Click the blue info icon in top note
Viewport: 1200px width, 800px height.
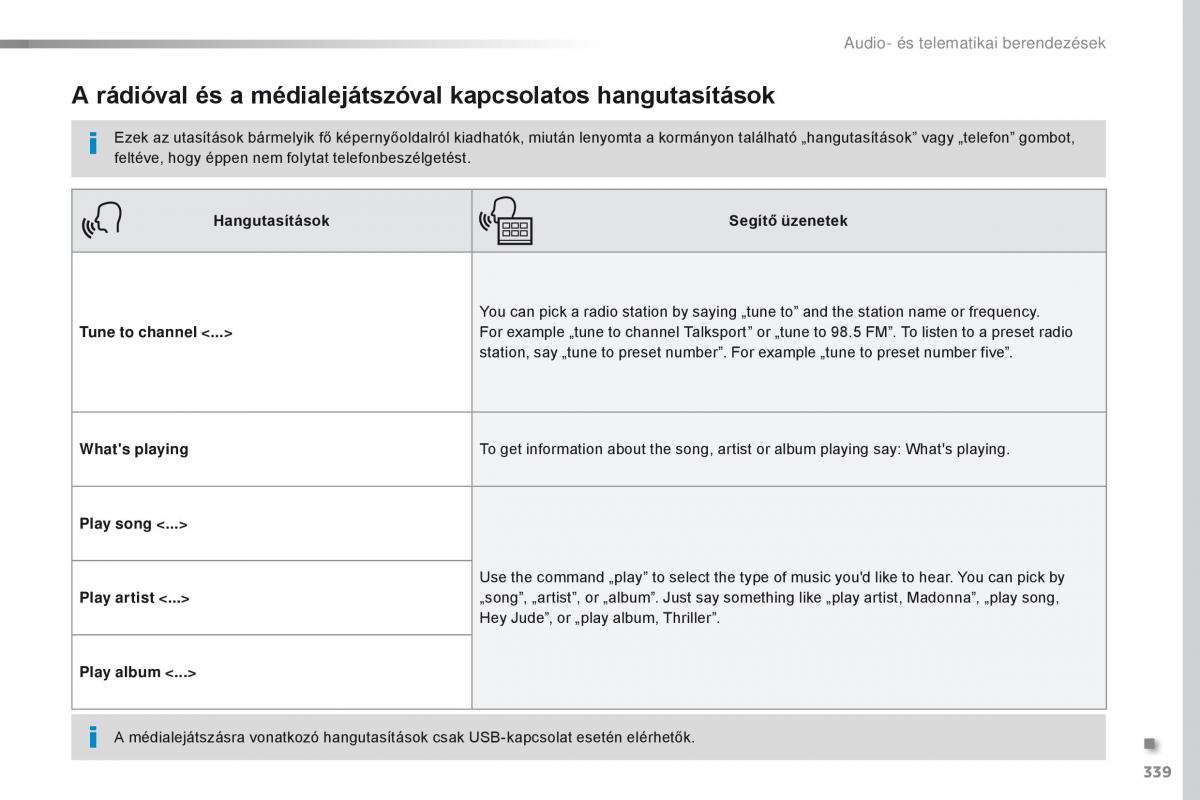coord(93,143)
